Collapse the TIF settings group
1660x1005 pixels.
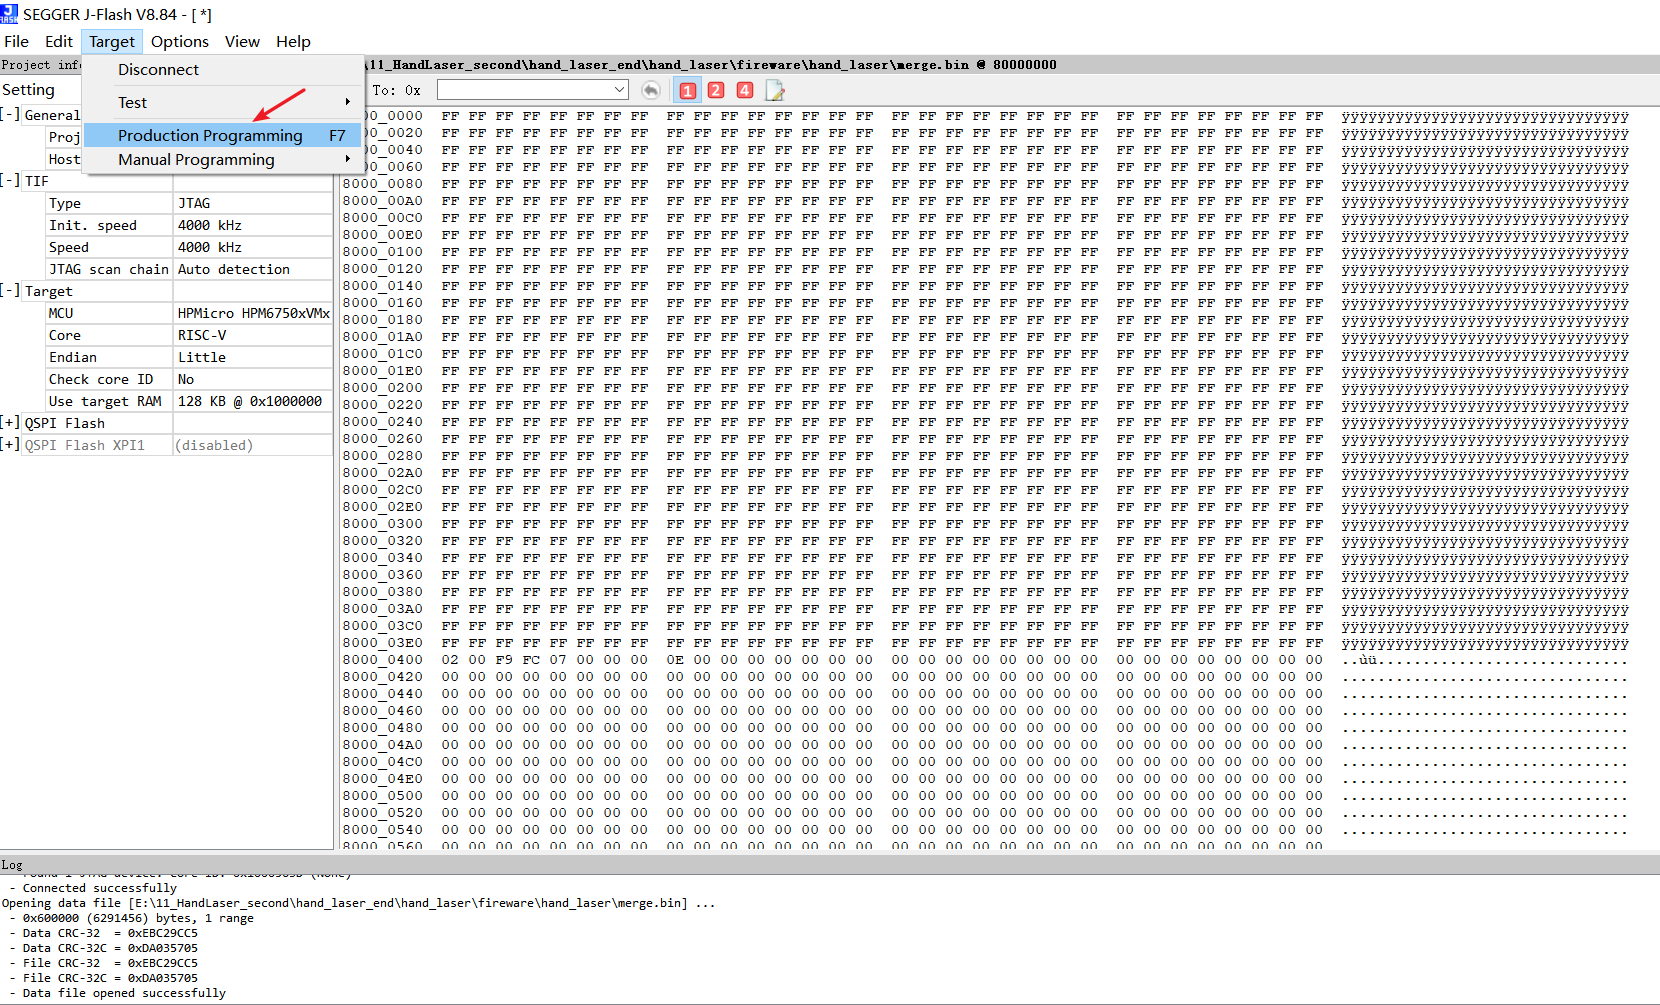(x=10, y=180)
